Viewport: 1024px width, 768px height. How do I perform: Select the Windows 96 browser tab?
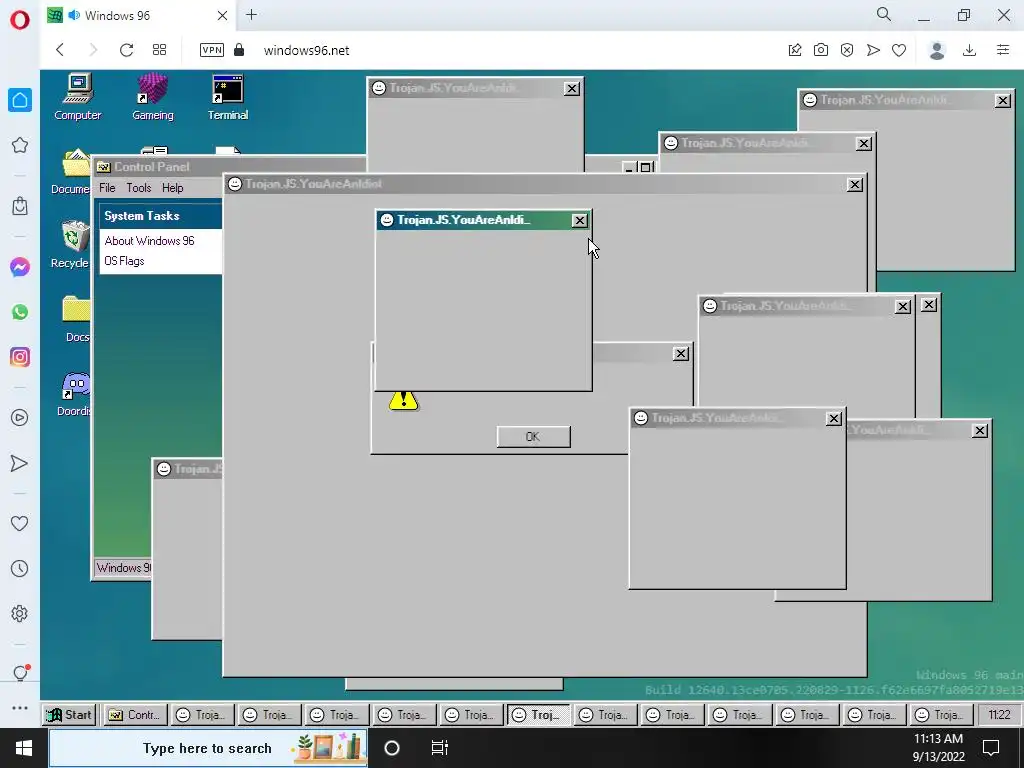[x=137, y=16]
